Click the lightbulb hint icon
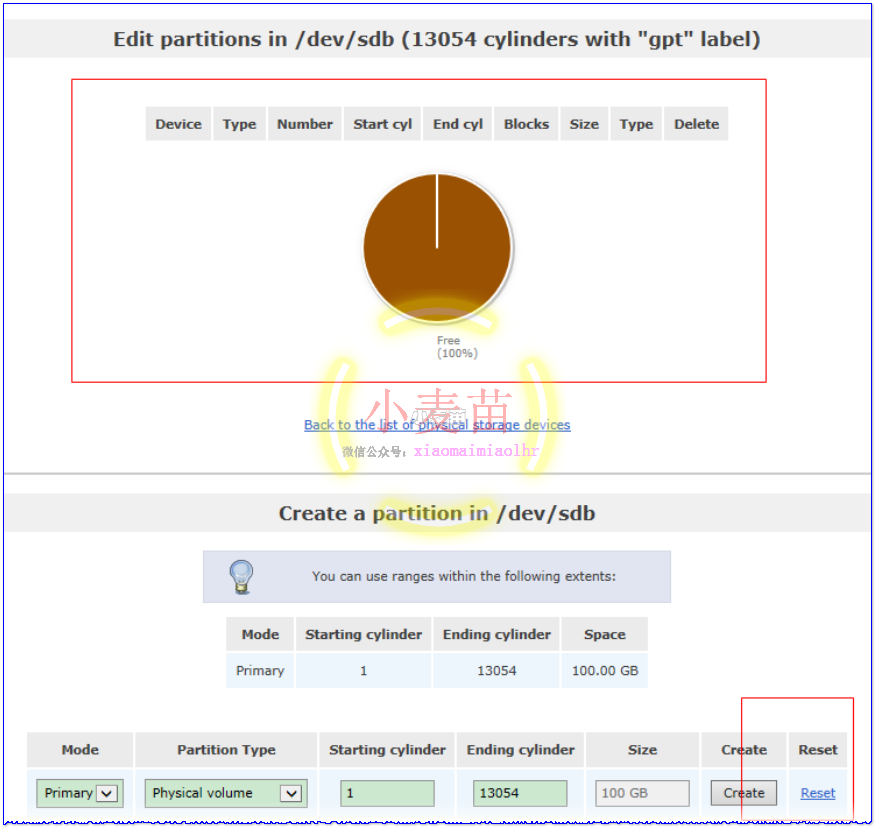This screenshot has width=876, height=834. pyautogui.click(x=240, y=576)
